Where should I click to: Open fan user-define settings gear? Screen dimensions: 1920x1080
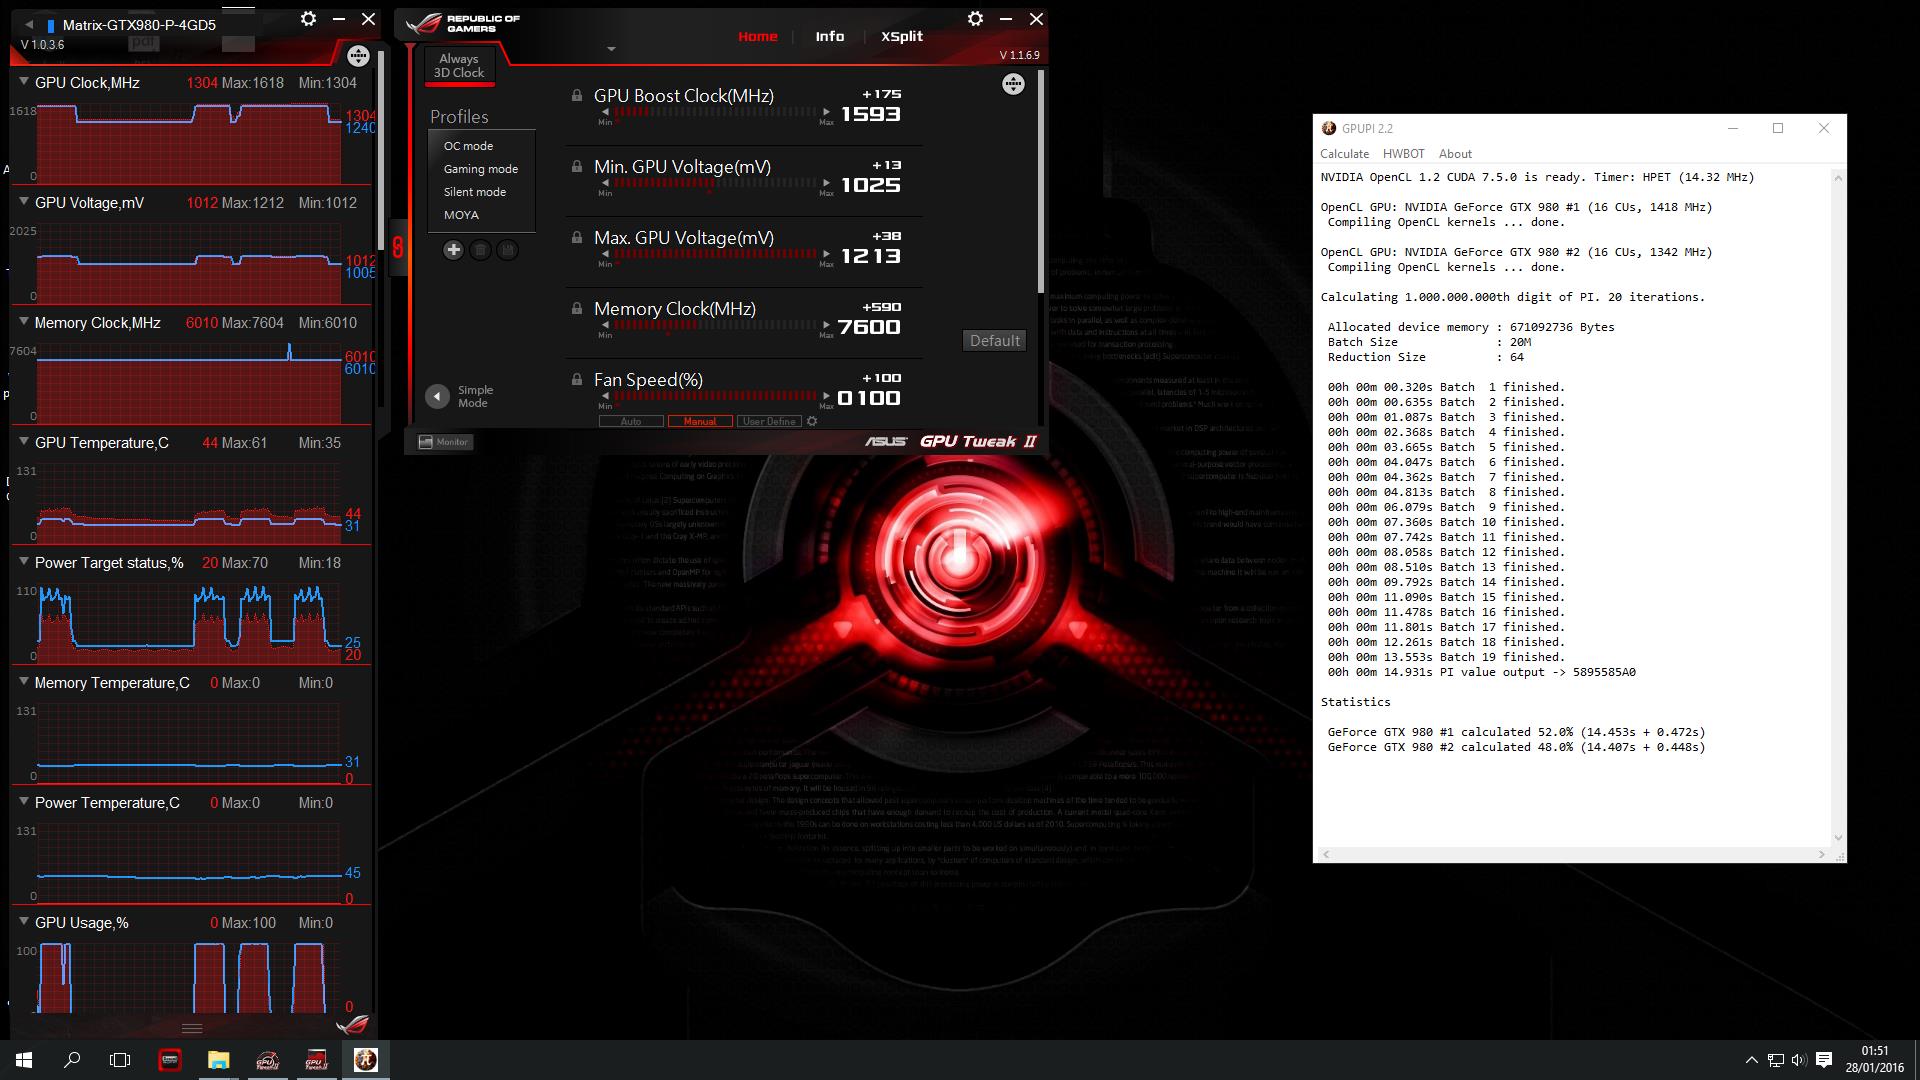(812, 422)
